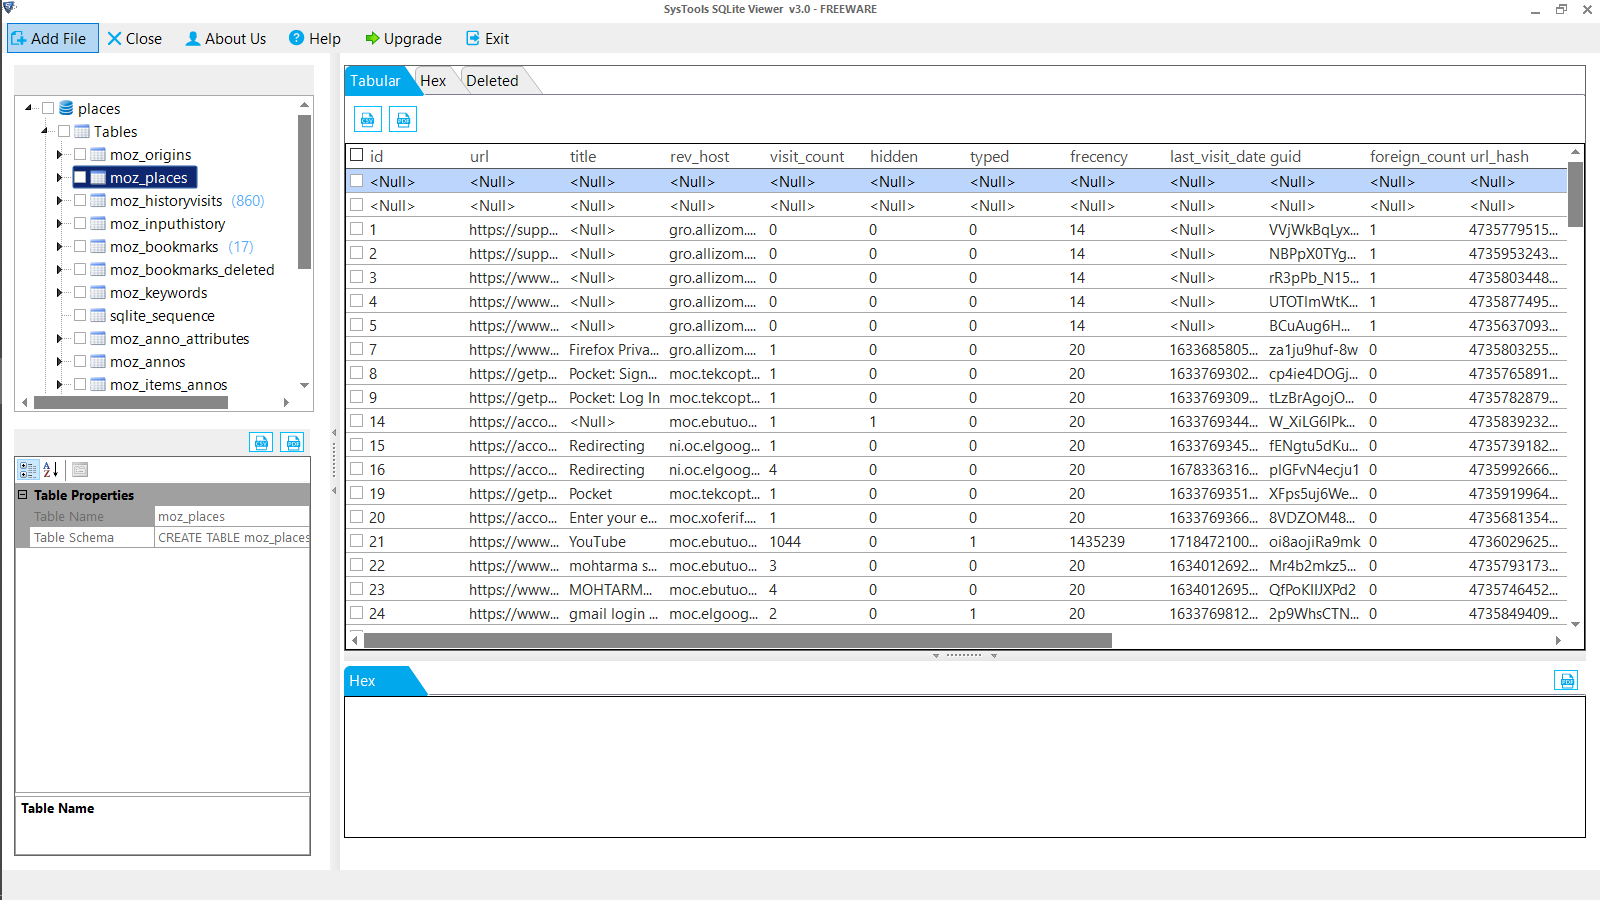
Task: Sort the property grid alphabetically
Action: tap(51, 470)
